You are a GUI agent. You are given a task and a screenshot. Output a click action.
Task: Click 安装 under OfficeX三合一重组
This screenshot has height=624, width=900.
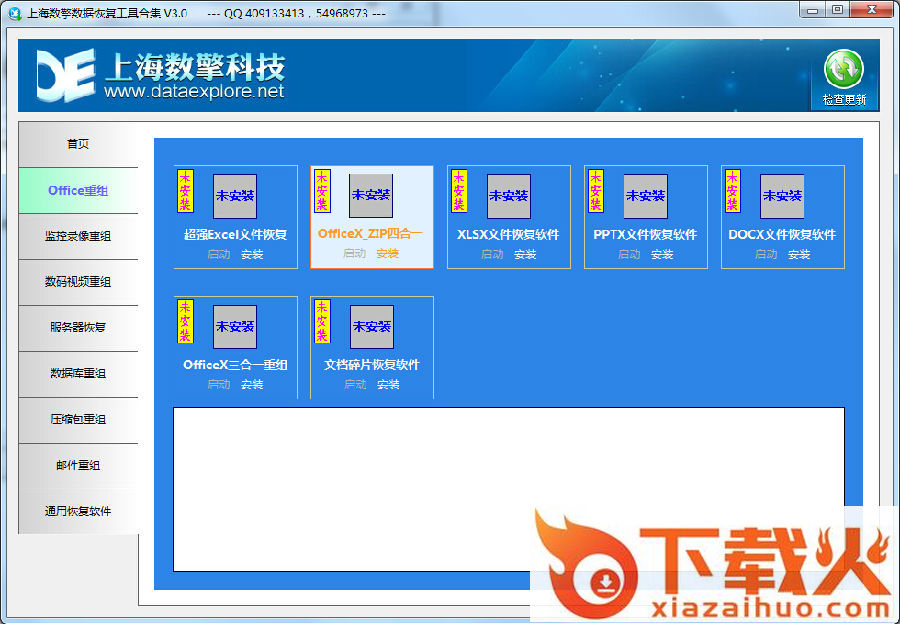(x=252, y=385)
